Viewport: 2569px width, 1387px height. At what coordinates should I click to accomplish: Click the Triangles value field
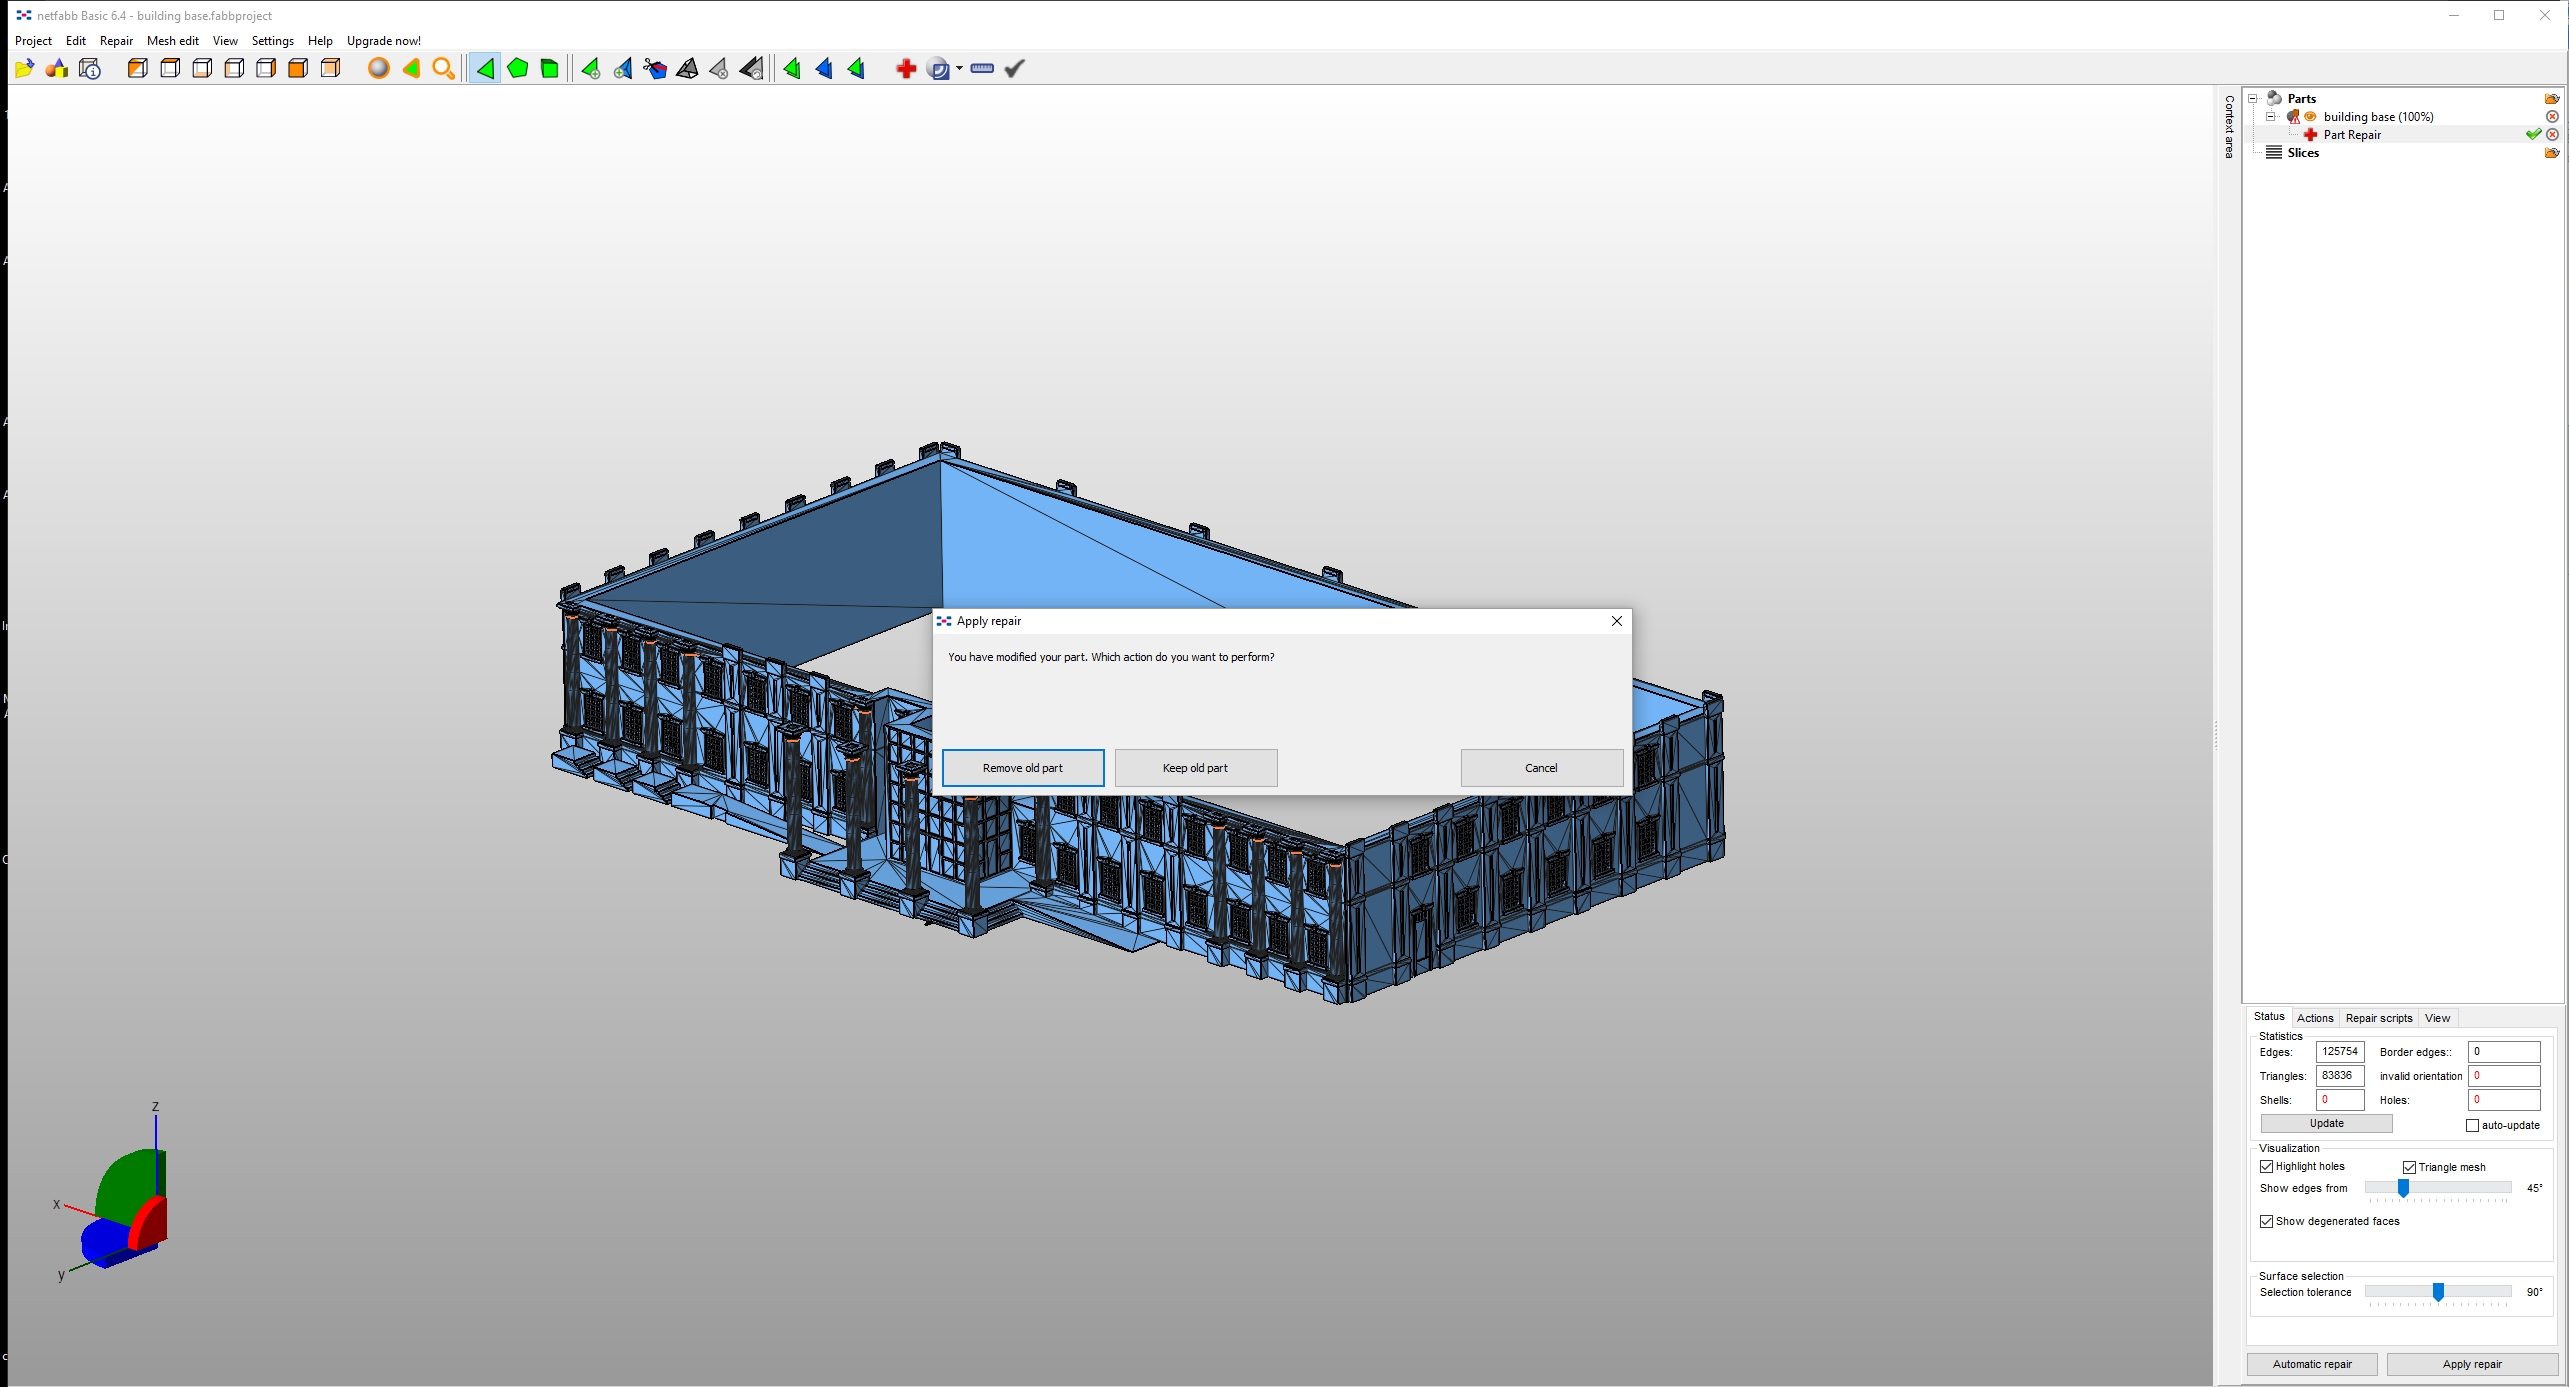(x=2340, y=1076)
